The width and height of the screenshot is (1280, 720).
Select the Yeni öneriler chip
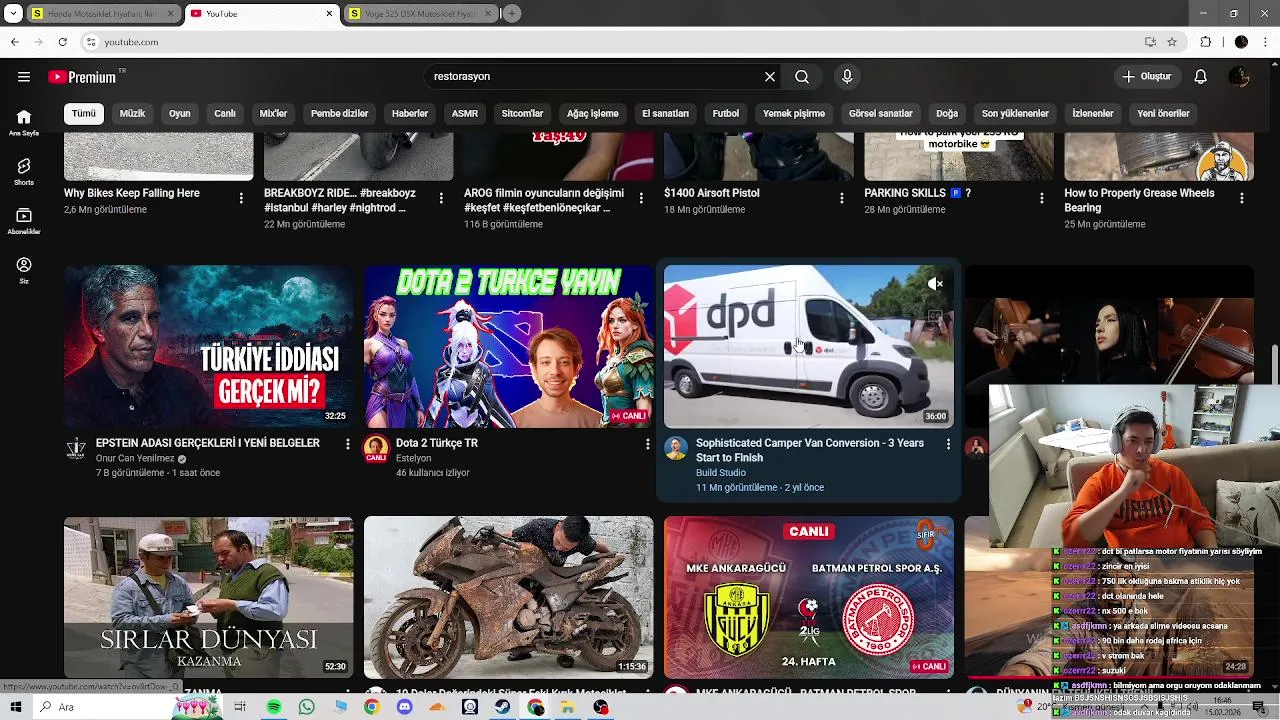(x=1164, y=114)
